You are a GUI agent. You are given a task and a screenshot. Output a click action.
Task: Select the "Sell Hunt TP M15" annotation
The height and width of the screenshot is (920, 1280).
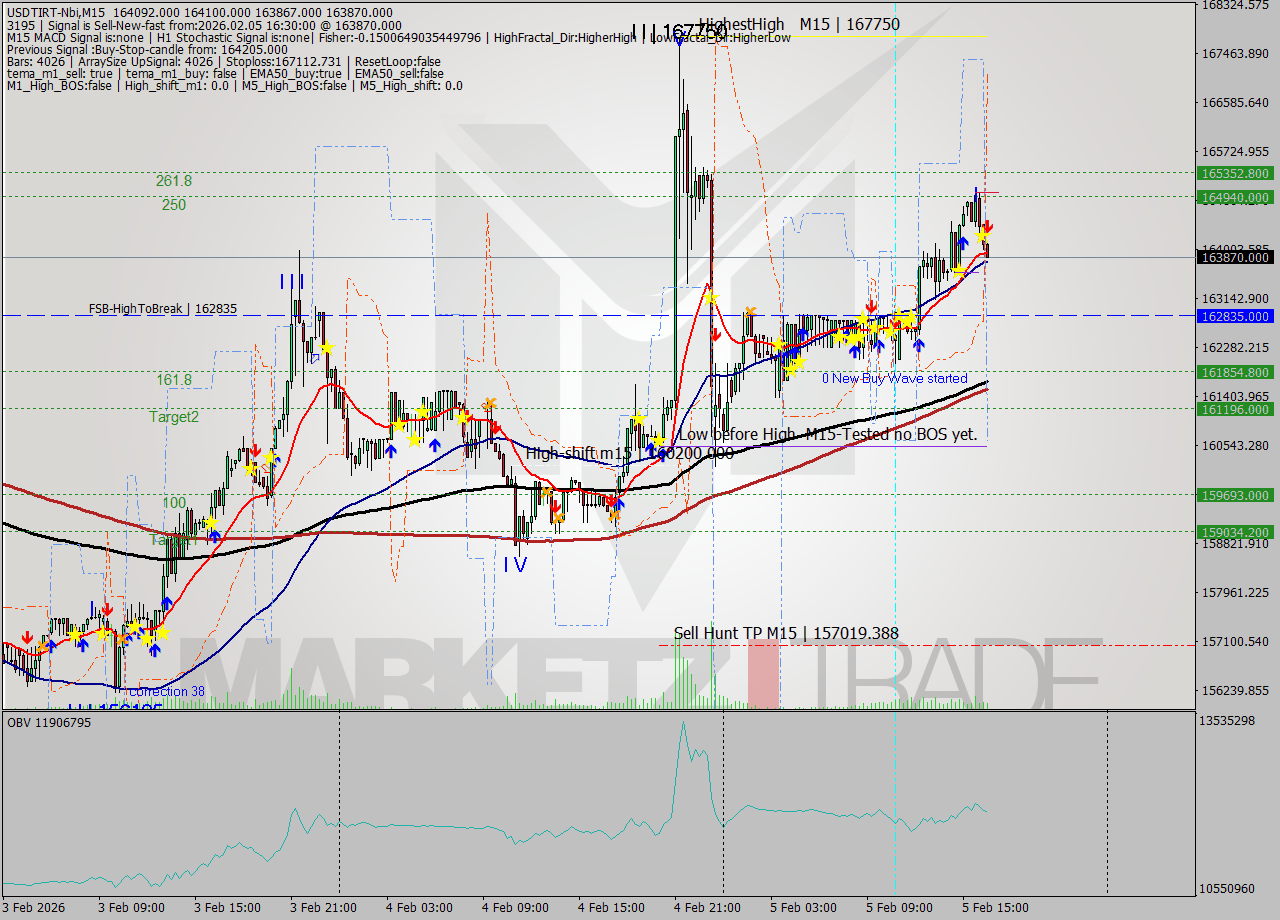pos(785,633)
